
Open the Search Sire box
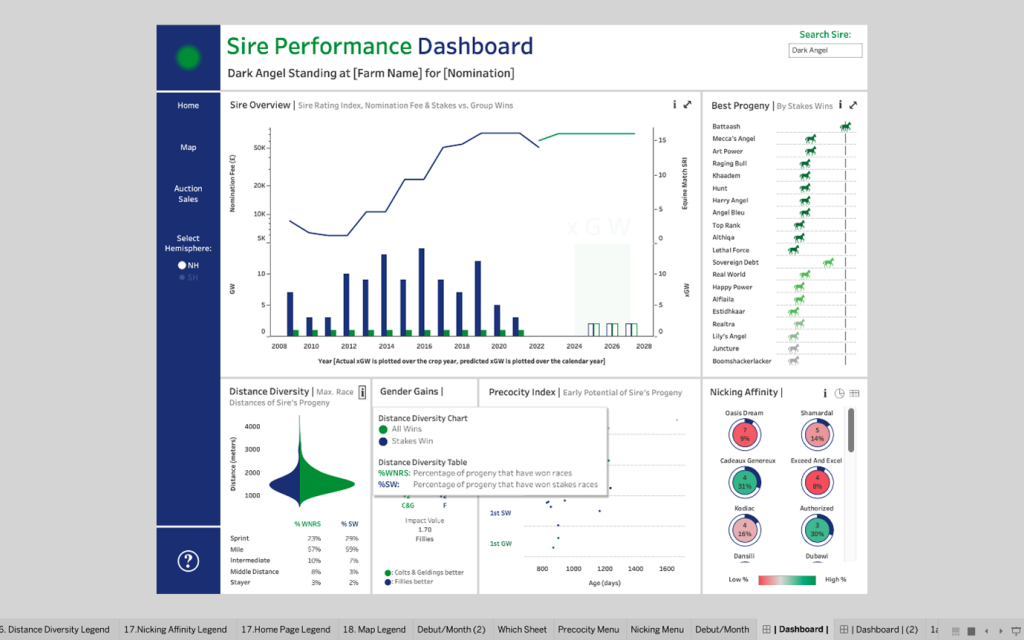point(825,50)
